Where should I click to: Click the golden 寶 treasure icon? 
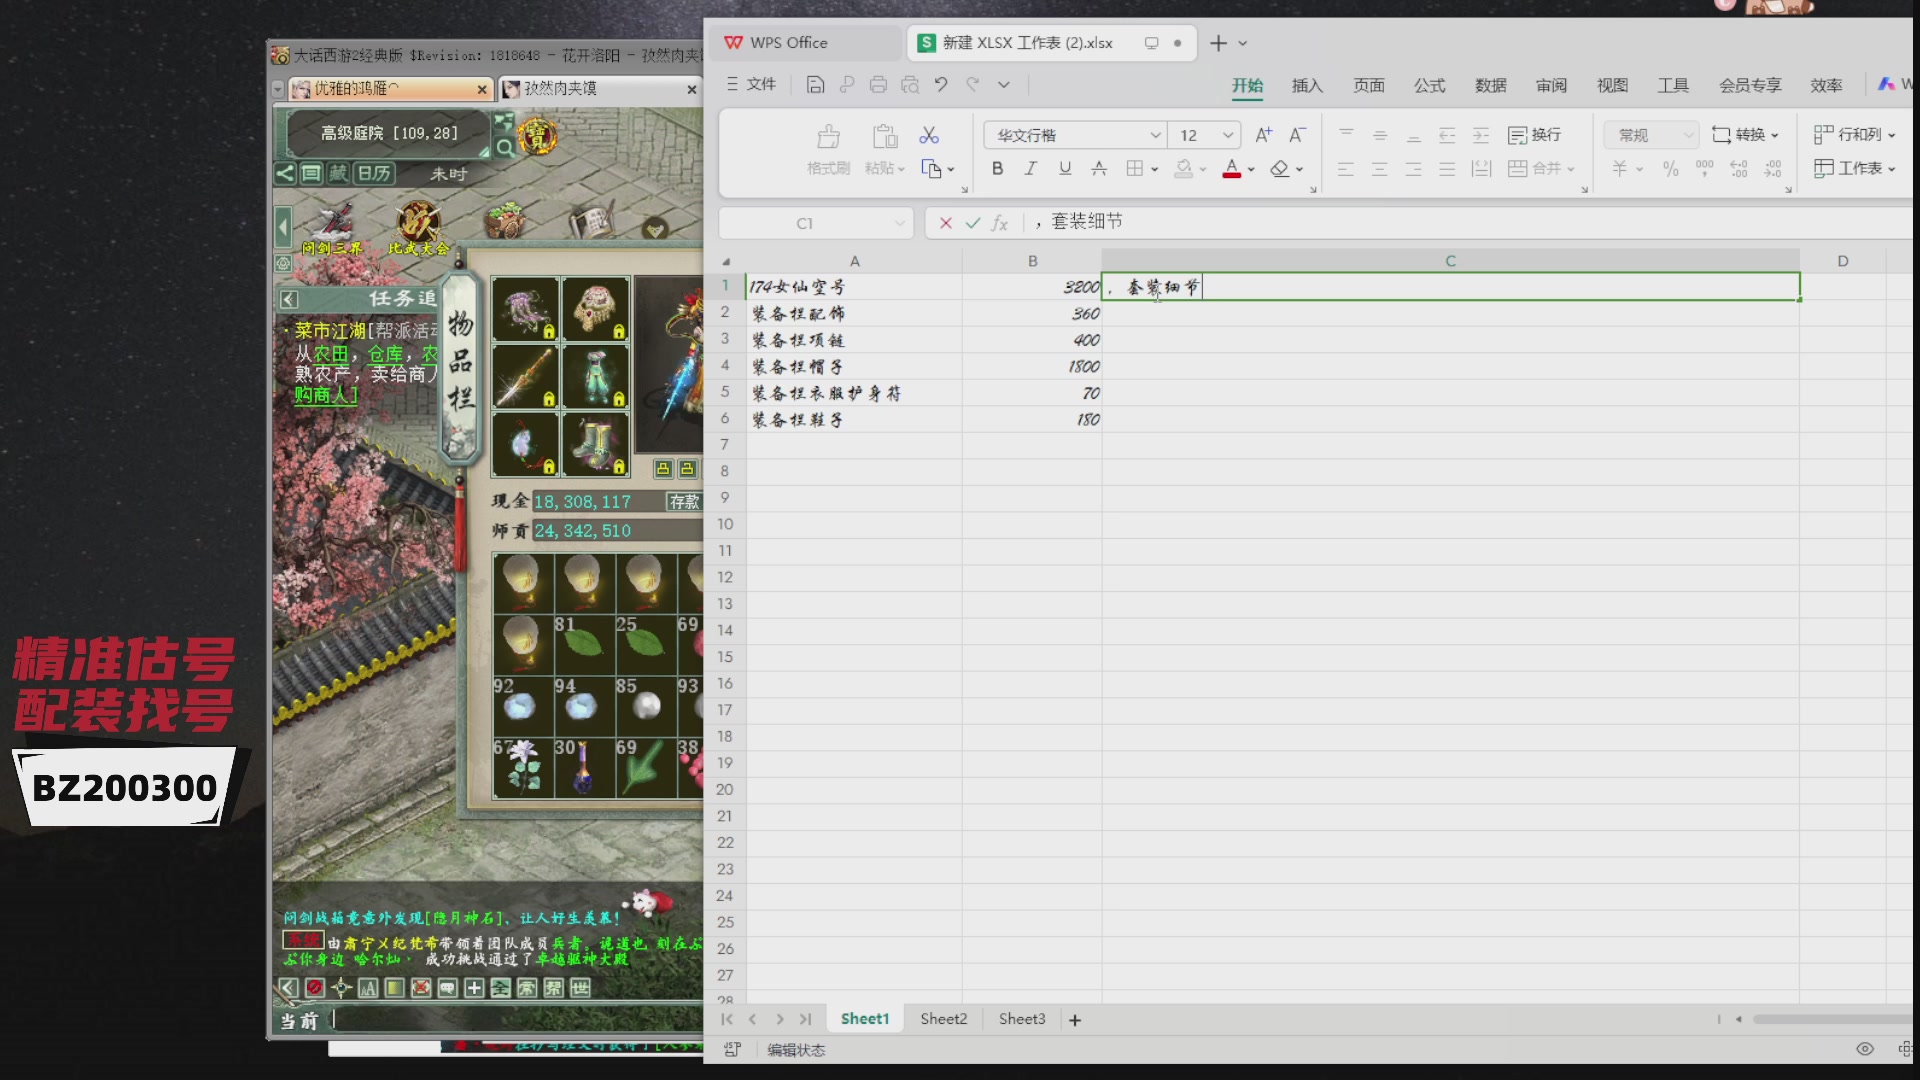[x=538, y=136]
